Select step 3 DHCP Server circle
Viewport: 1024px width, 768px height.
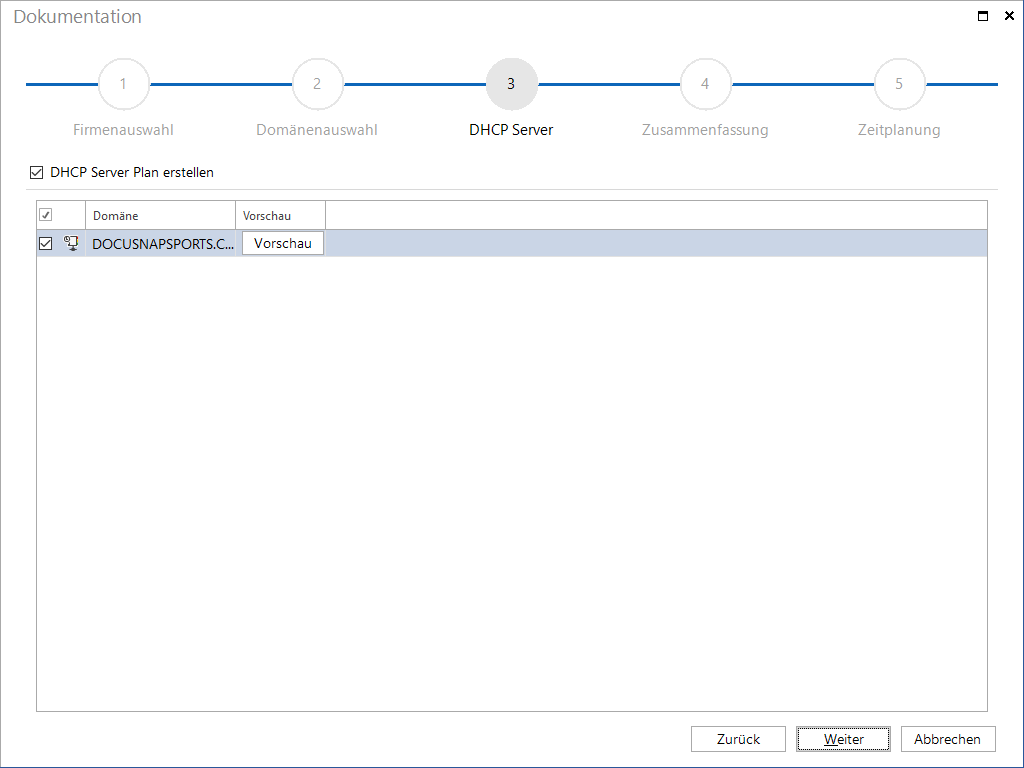(x=511, y=84)
